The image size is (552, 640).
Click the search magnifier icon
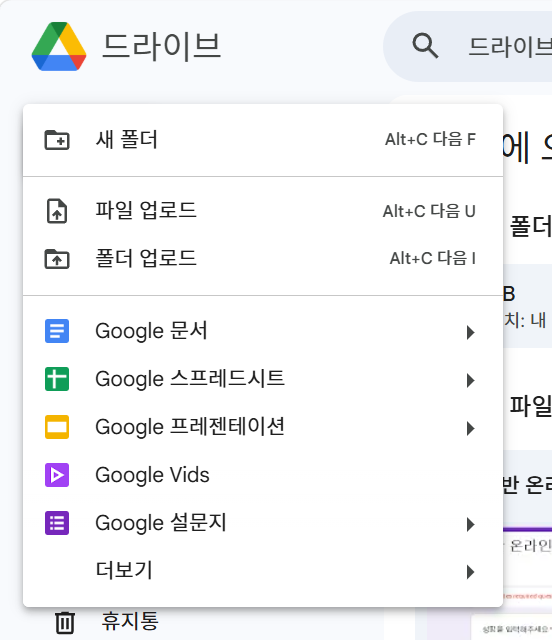point(425,46)
